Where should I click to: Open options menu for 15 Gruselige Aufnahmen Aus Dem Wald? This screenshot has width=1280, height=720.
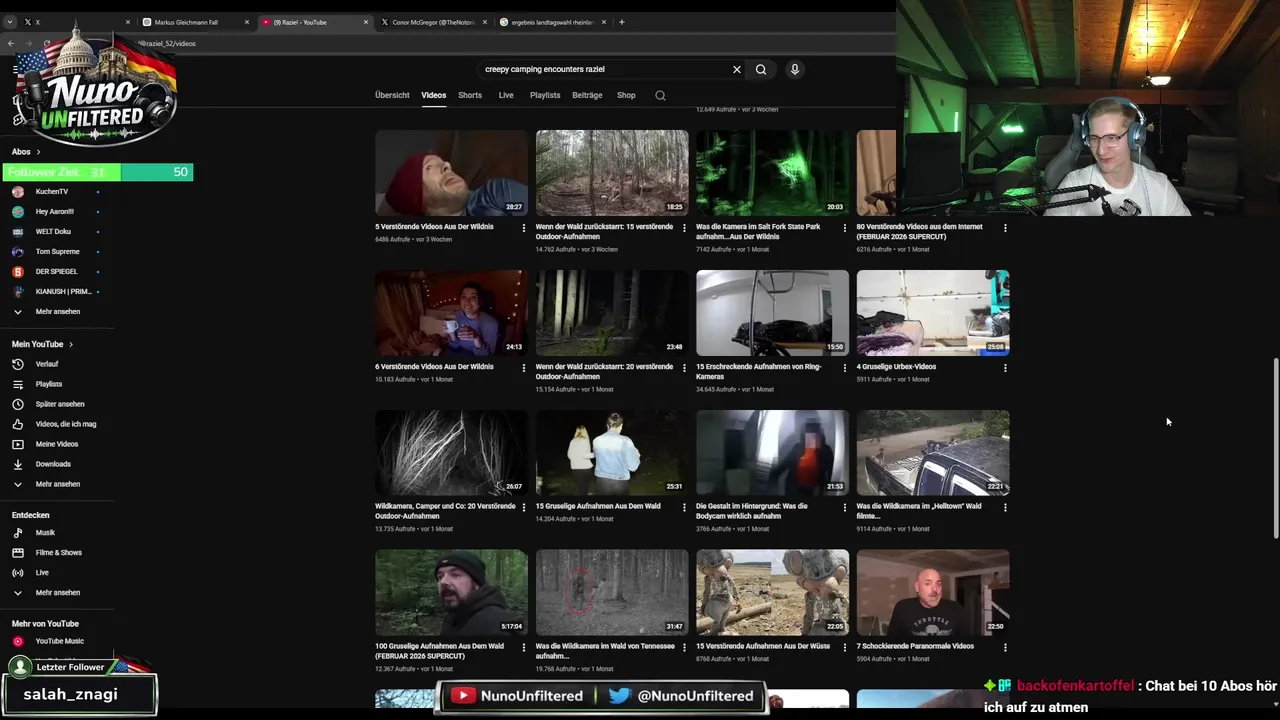[684, 508]
